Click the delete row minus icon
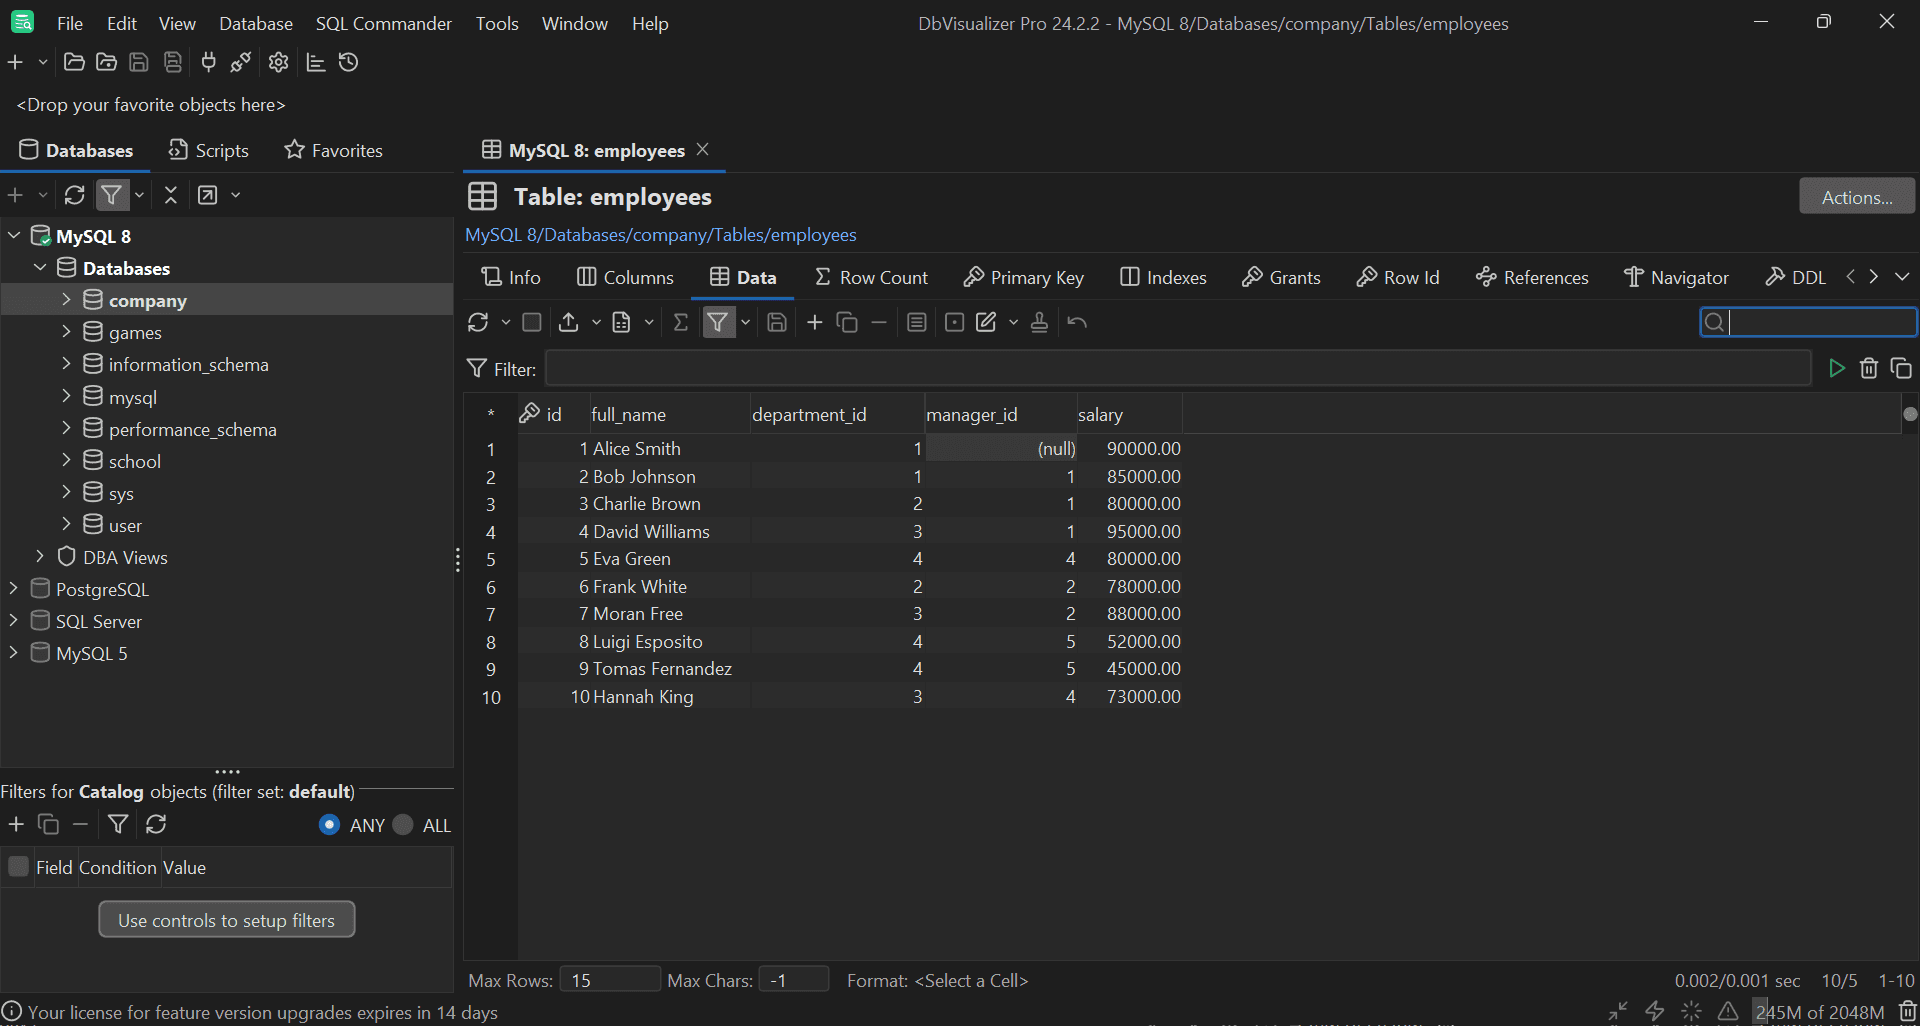 point(879,322)
